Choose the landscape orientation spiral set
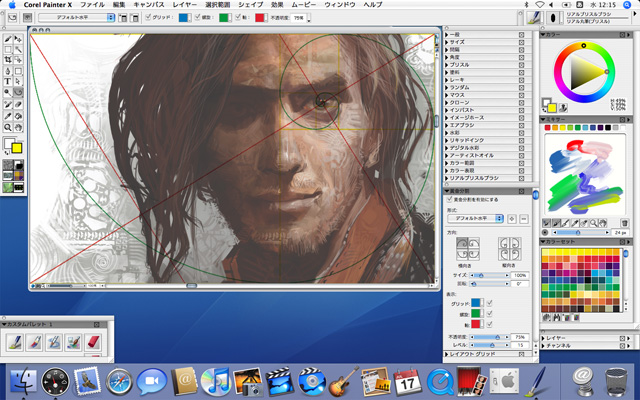Viewport: 640px width, 400px height. tap(468, 249)
